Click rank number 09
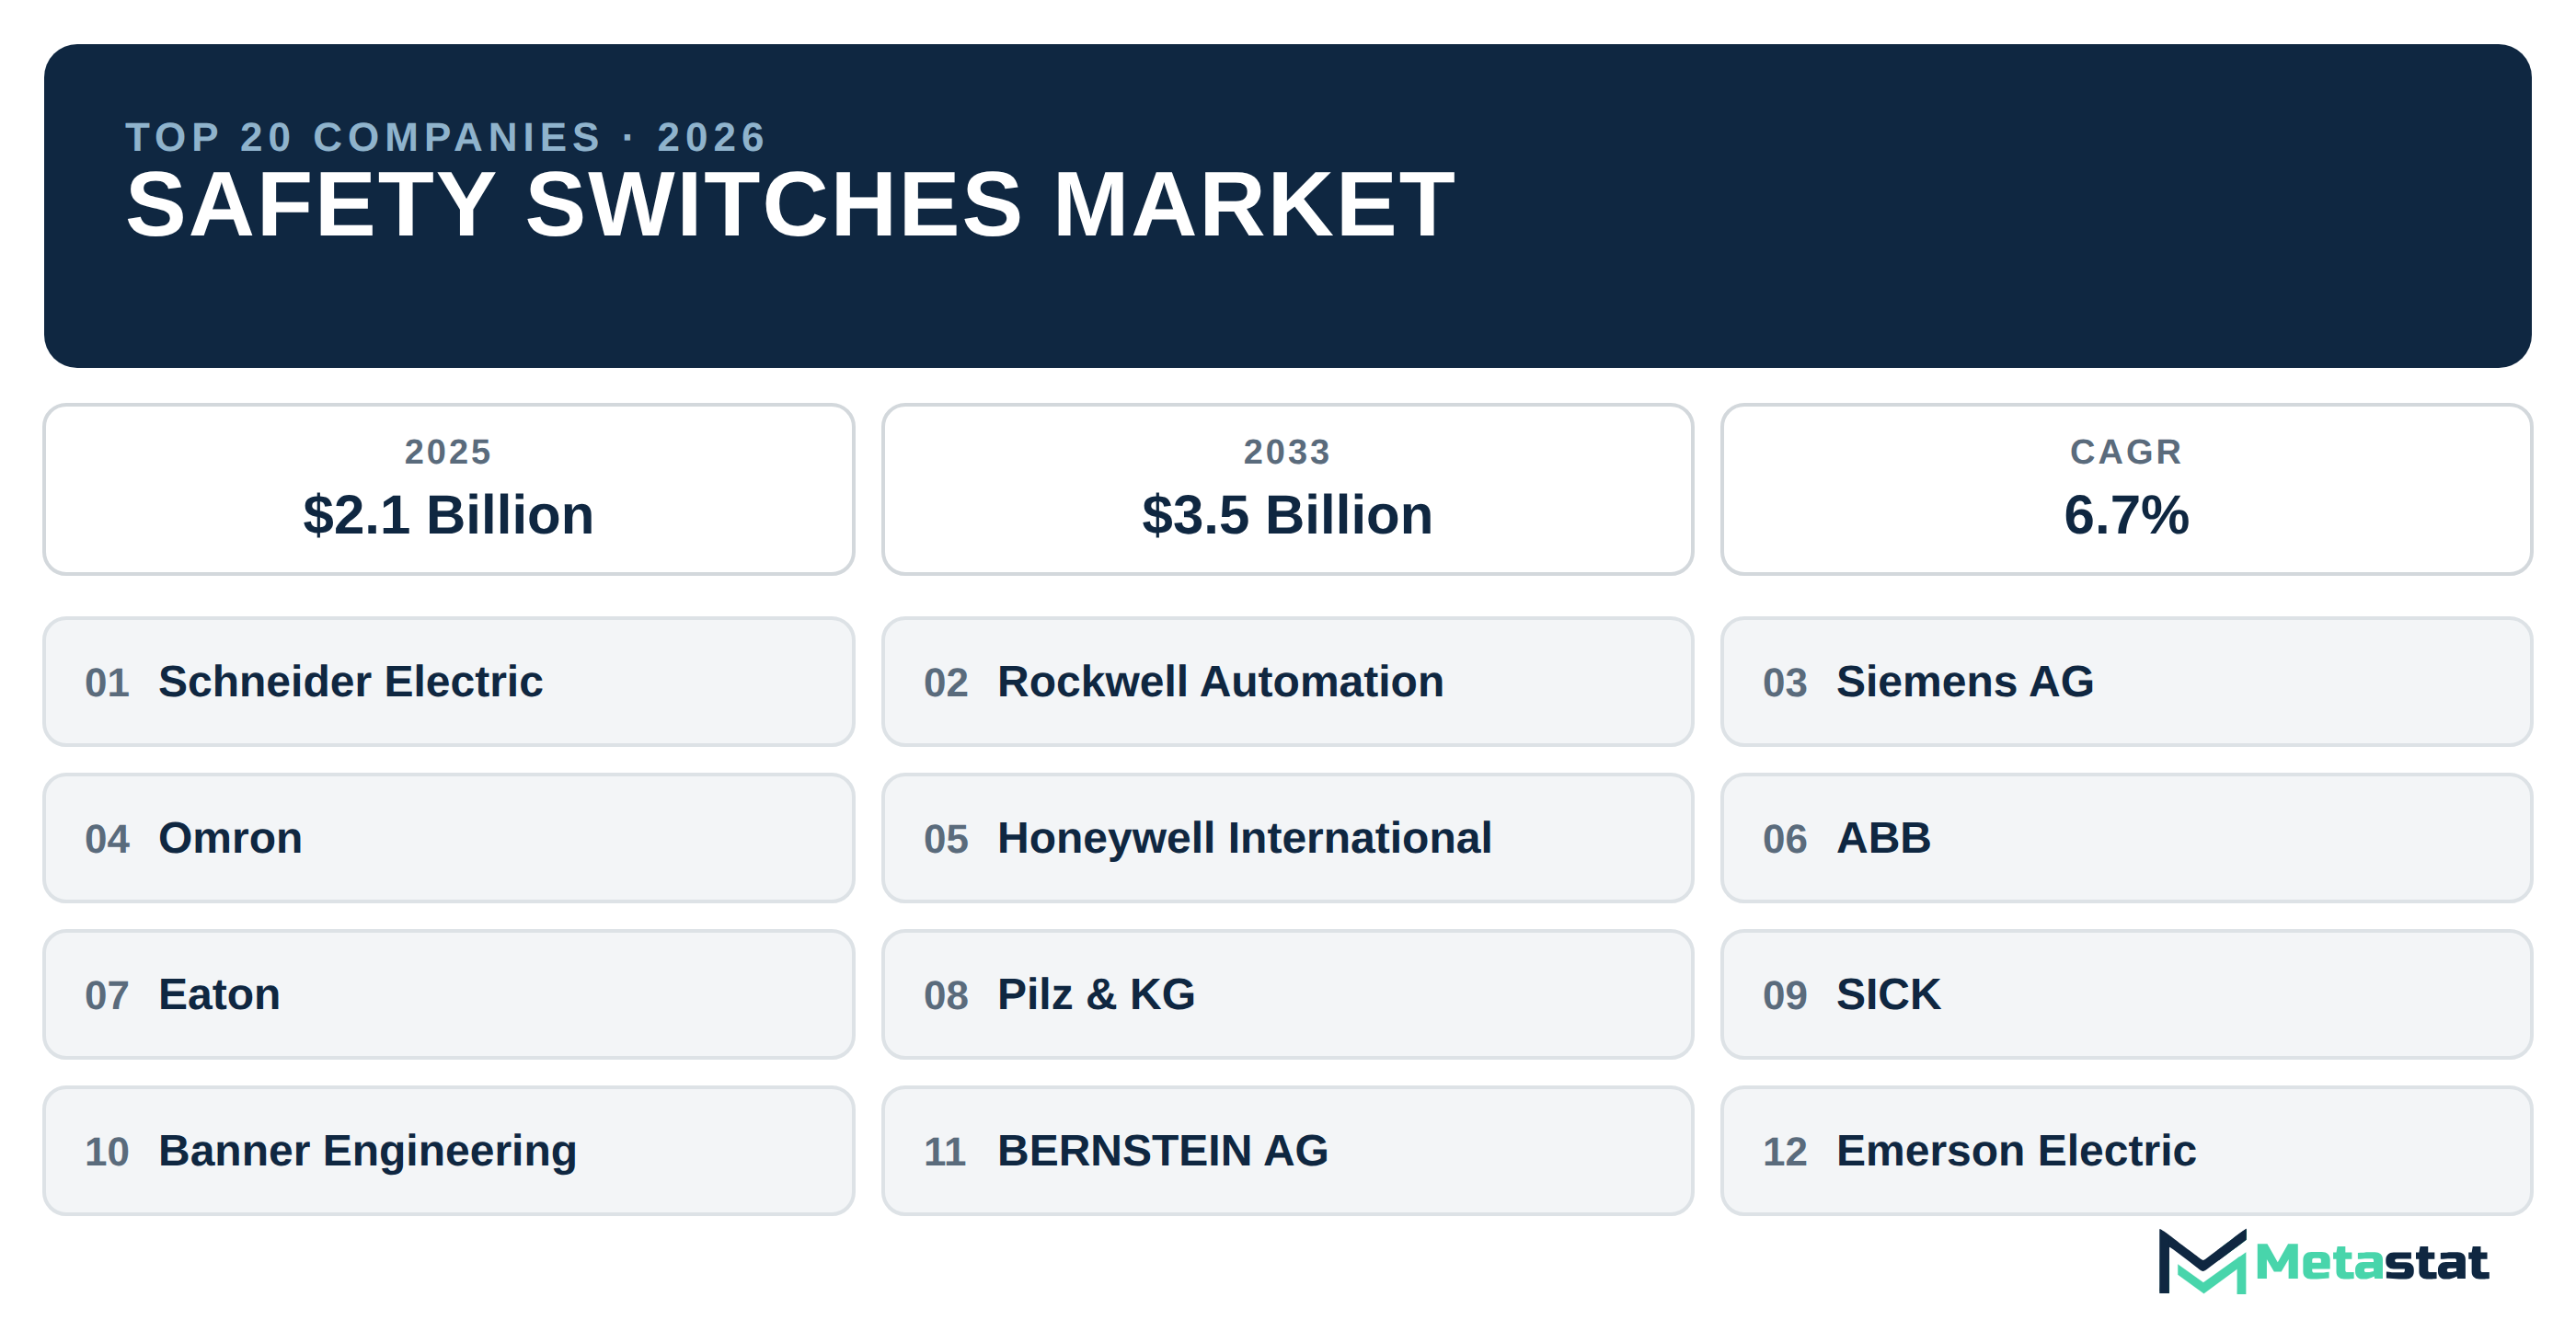The width and height of the screenshot is (2576, 1343). tap(1785, 996)
